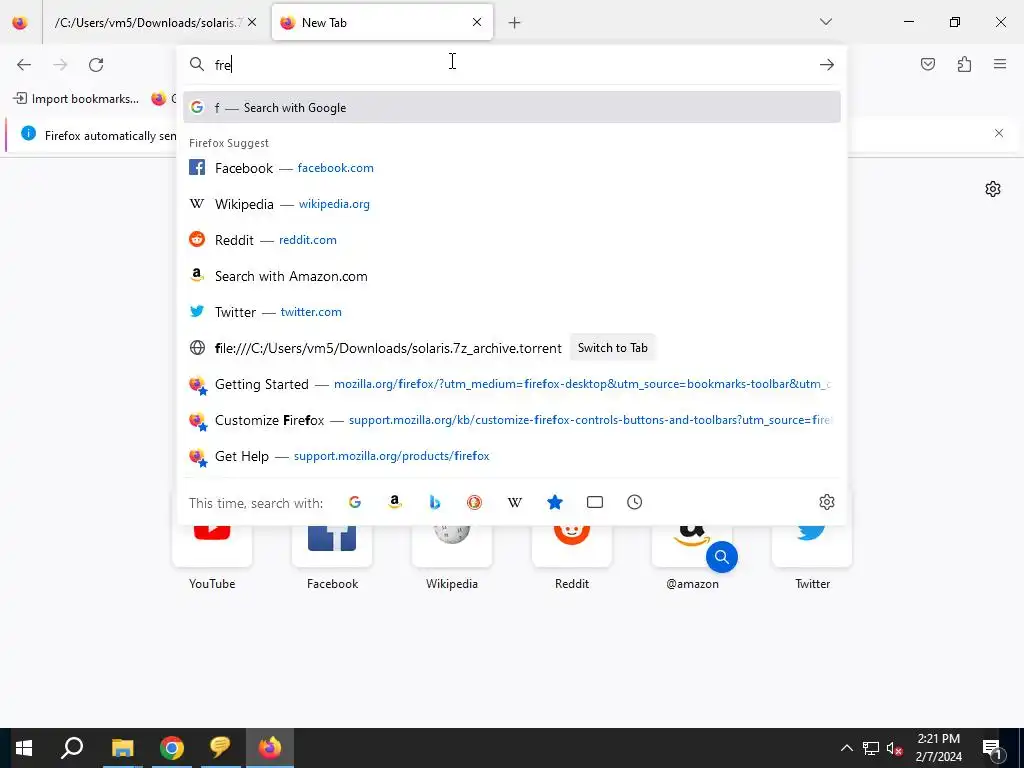Open the Windows notification center
Screen dimensions: 1024x768
[x=993, y=748]
